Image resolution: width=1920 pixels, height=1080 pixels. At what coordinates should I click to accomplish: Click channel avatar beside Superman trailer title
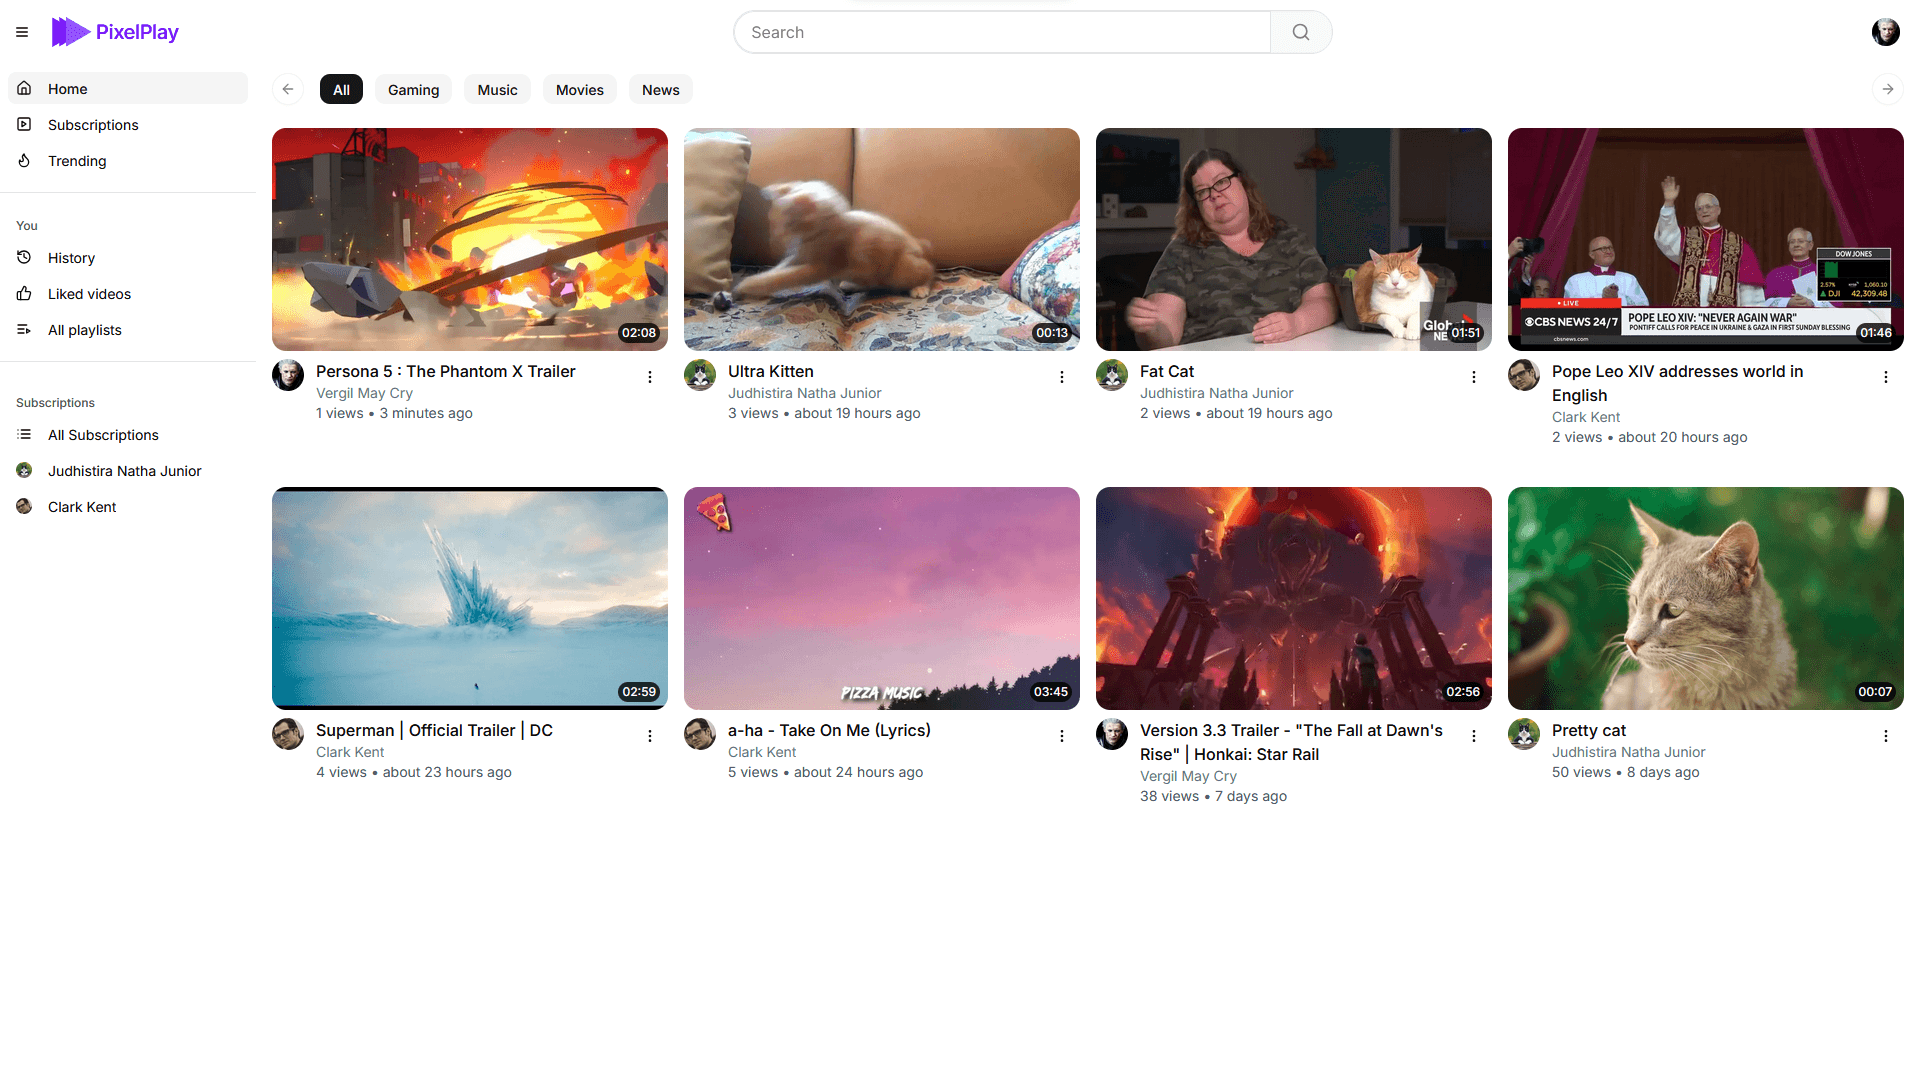(288, 734)
